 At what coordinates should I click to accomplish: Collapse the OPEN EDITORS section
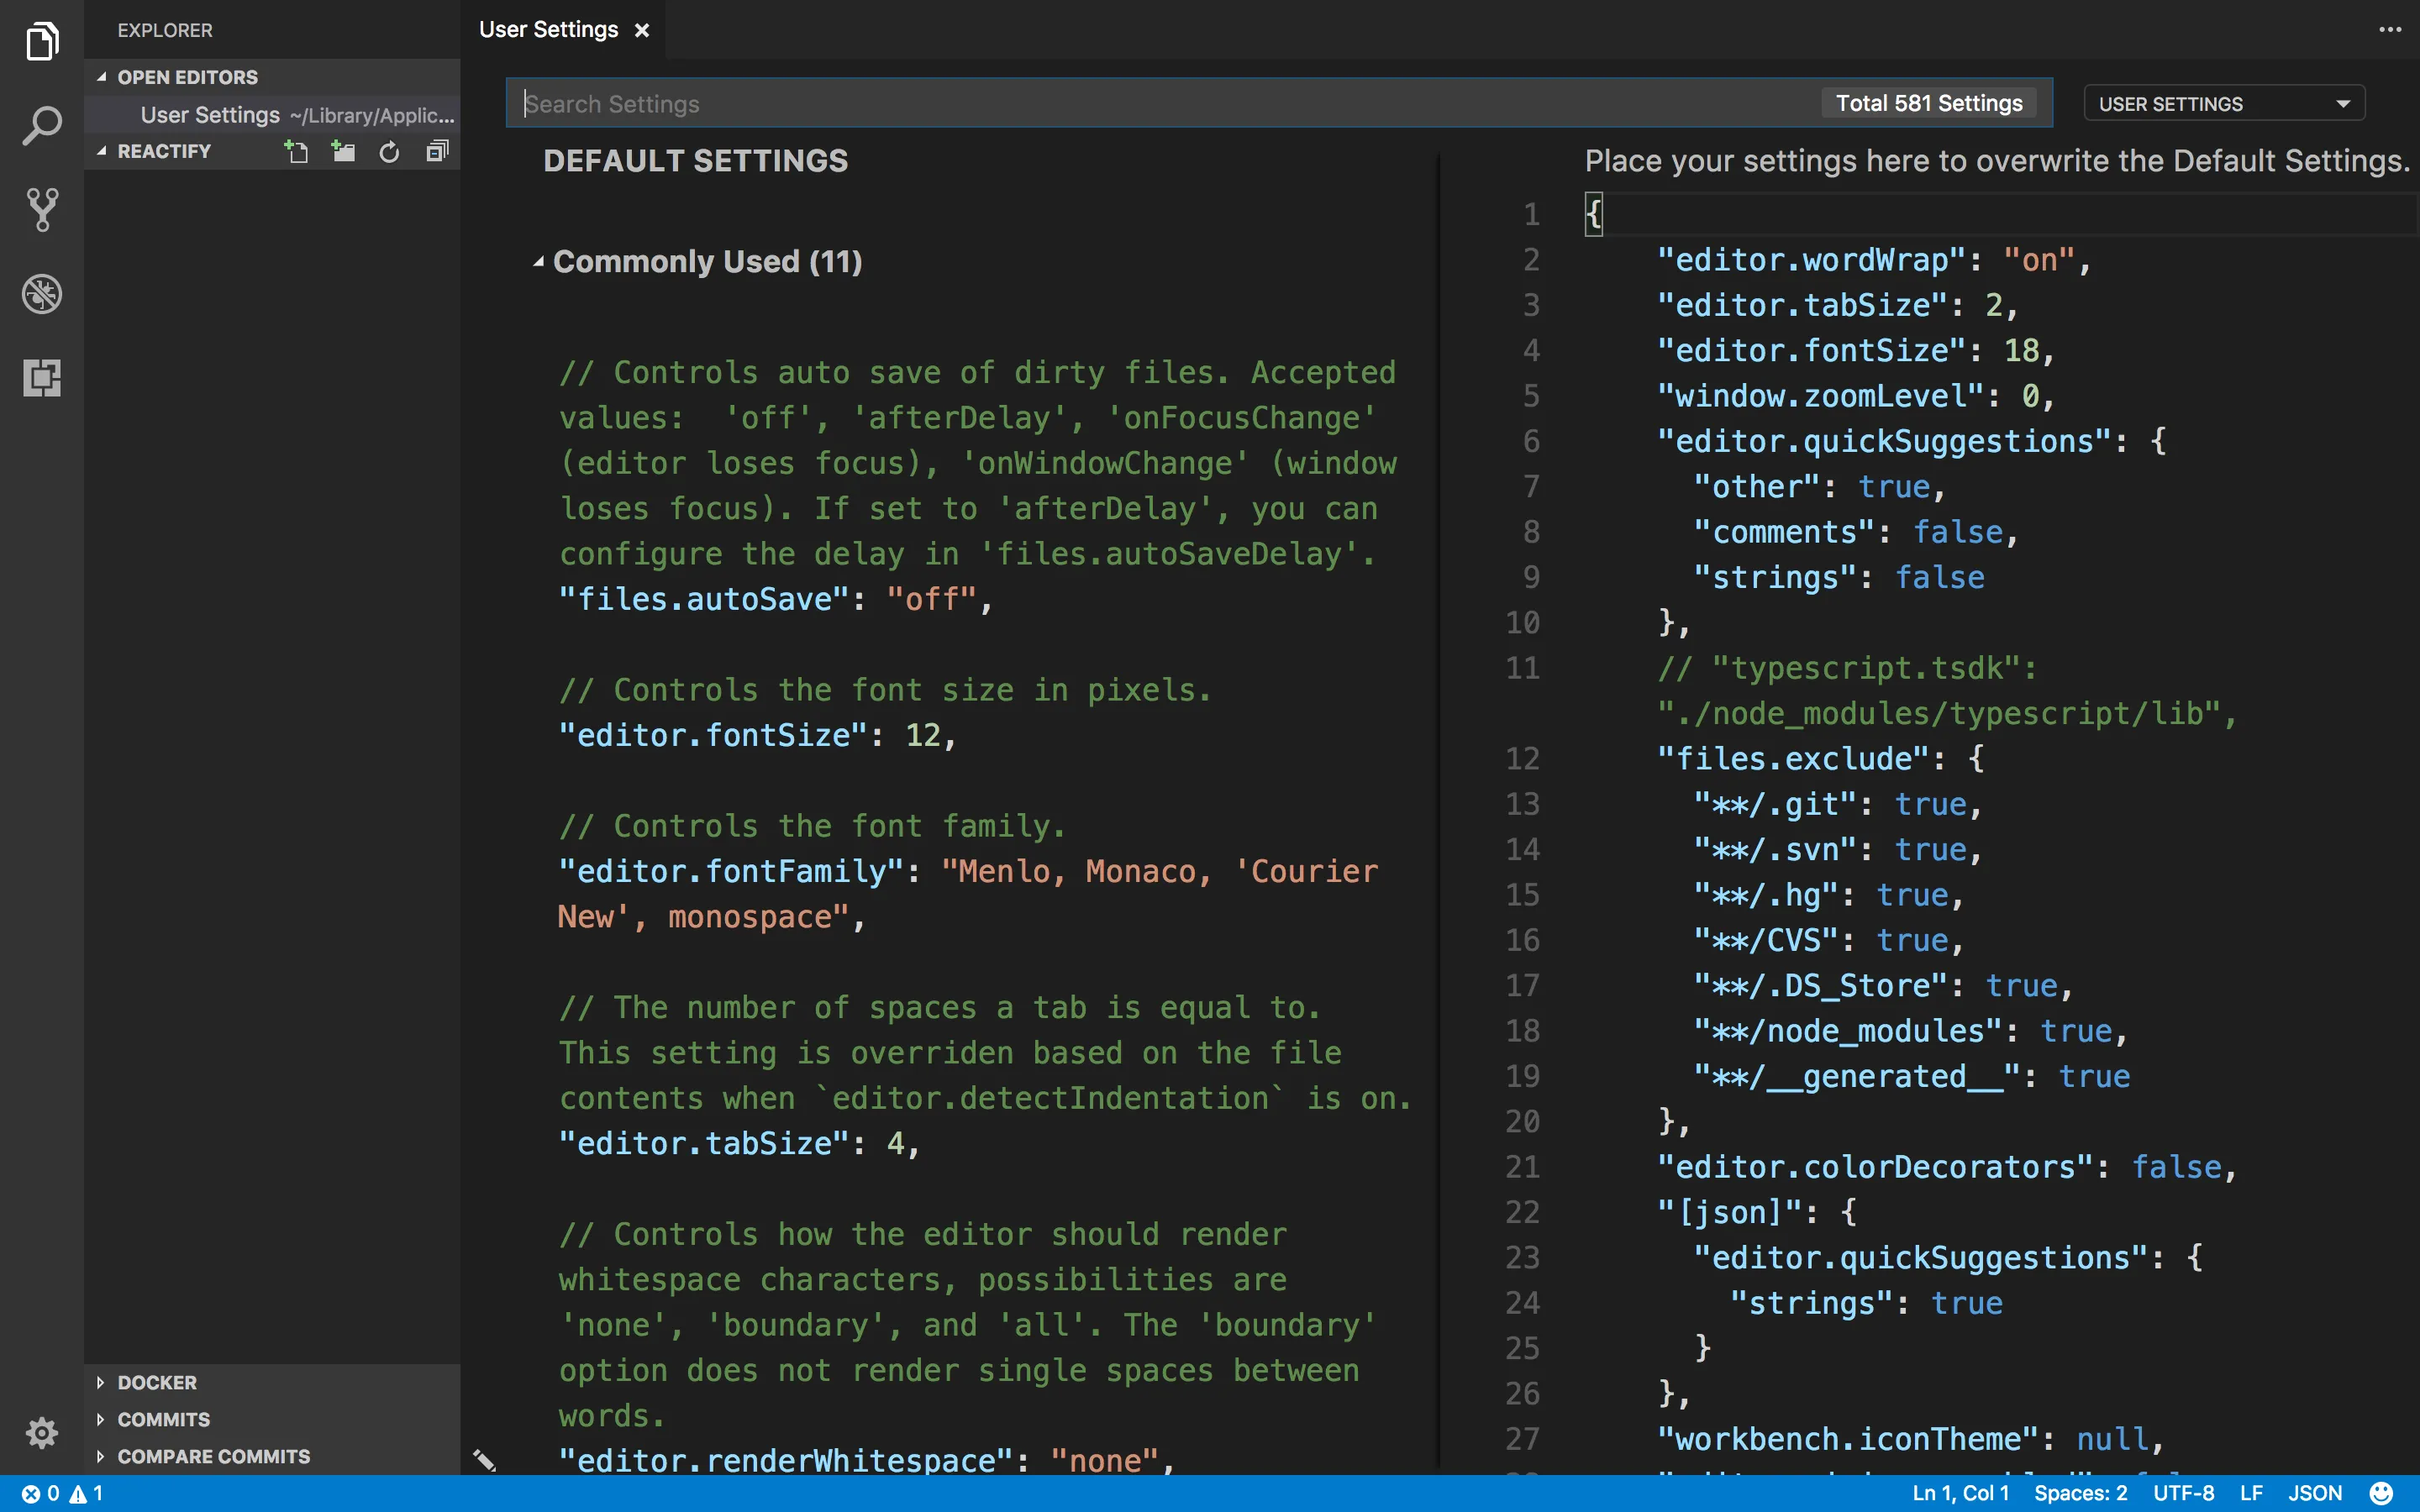pyautogui.click(x=187, y=77)
